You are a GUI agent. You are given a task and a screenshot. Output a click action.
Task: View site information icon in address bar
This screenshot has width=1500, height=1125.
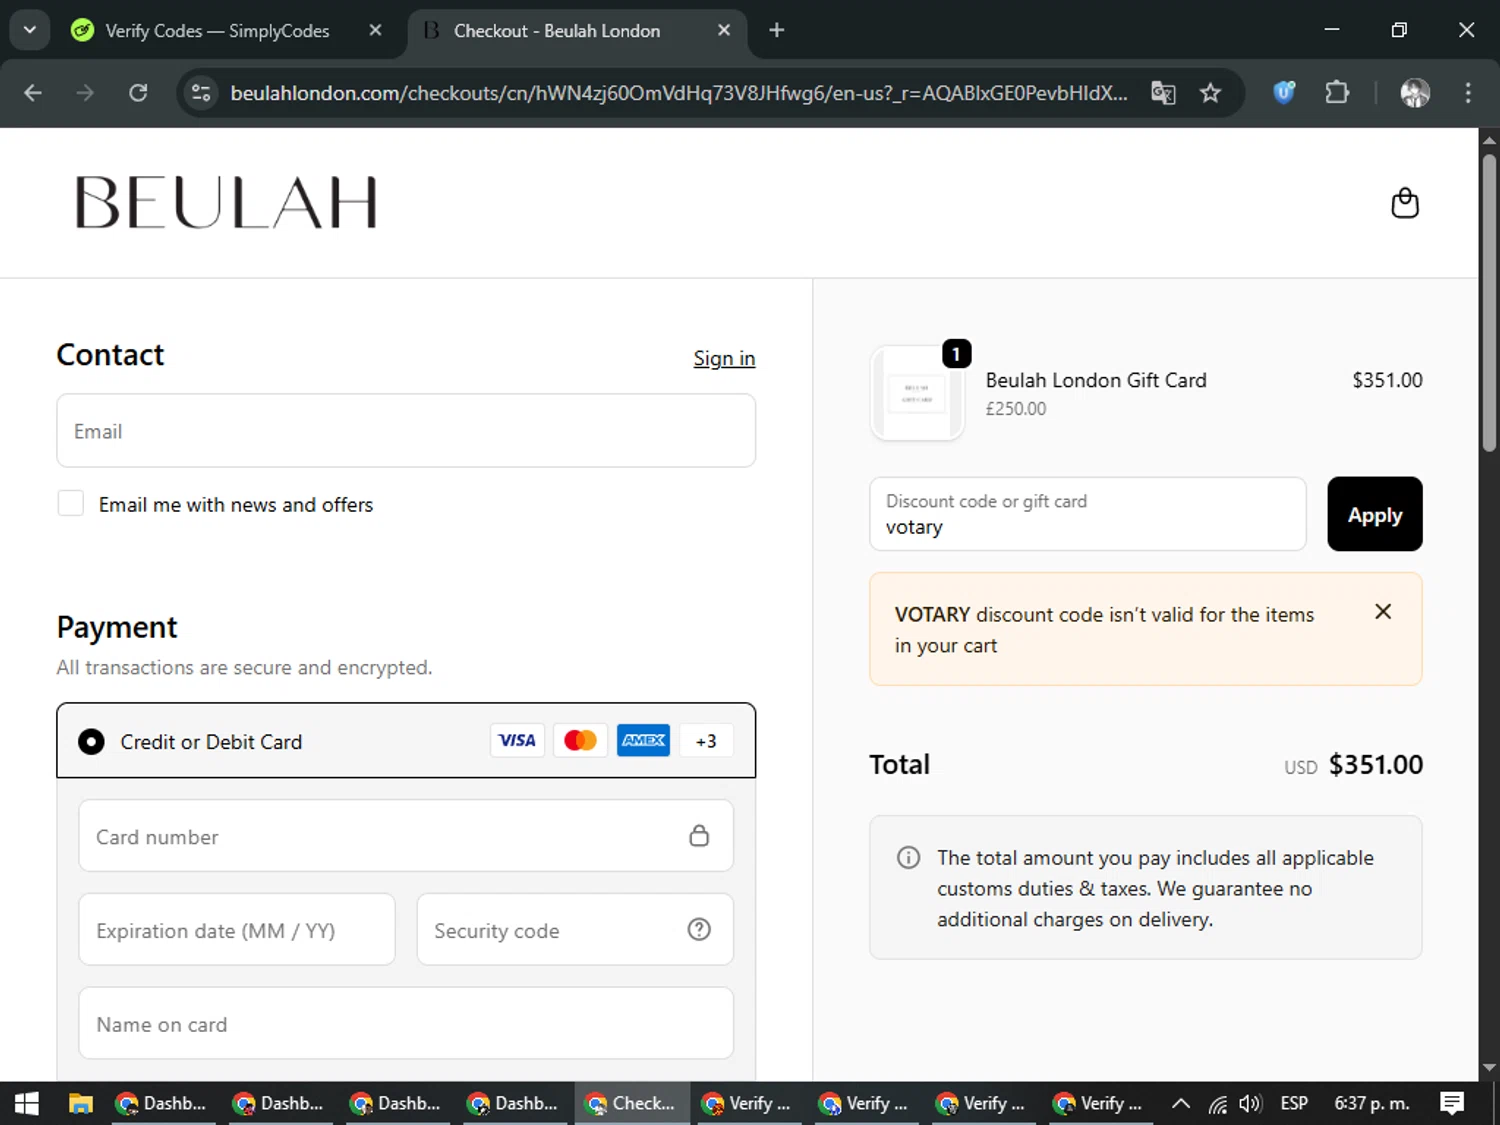point(201,93)
